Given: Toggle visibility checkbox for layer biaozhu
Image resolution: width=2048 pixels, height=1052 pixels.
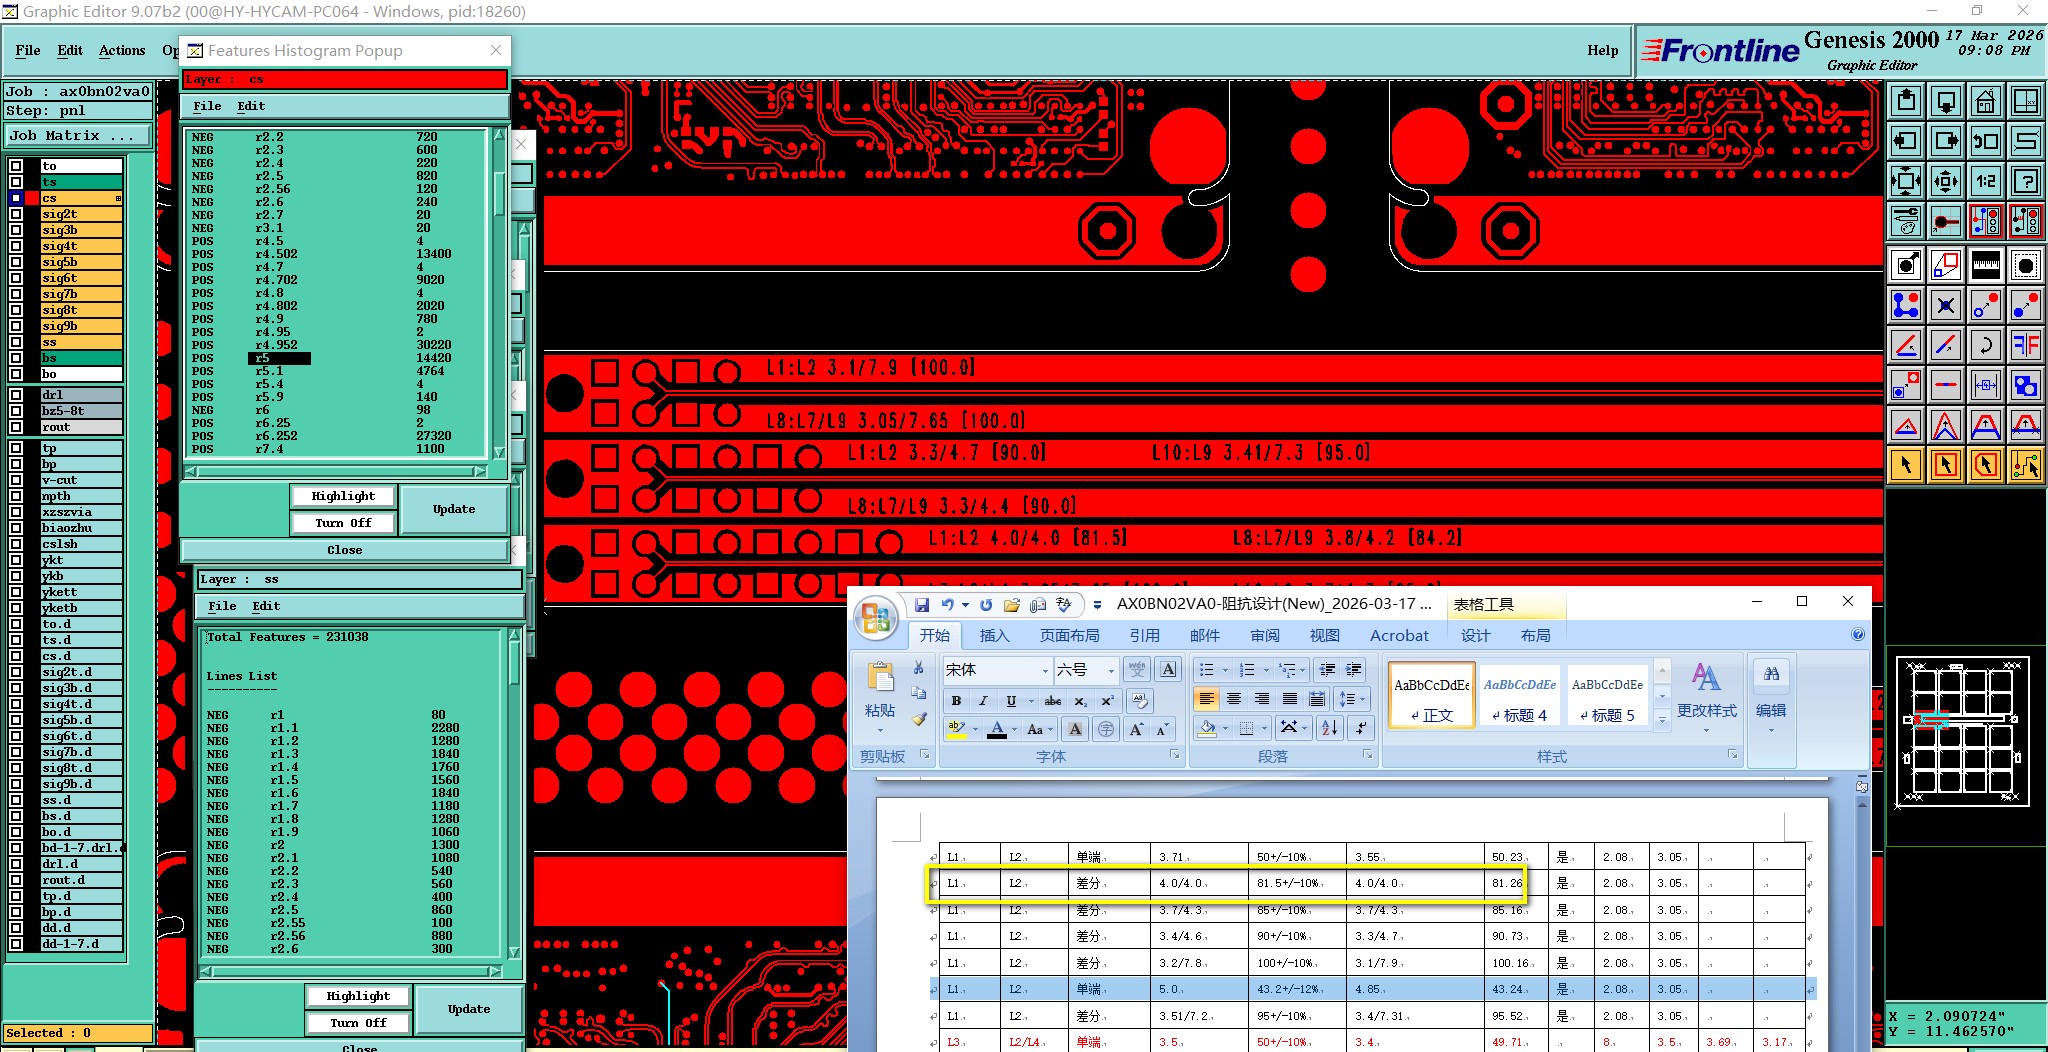Looking at the screenshot, I should pos(16,528).
